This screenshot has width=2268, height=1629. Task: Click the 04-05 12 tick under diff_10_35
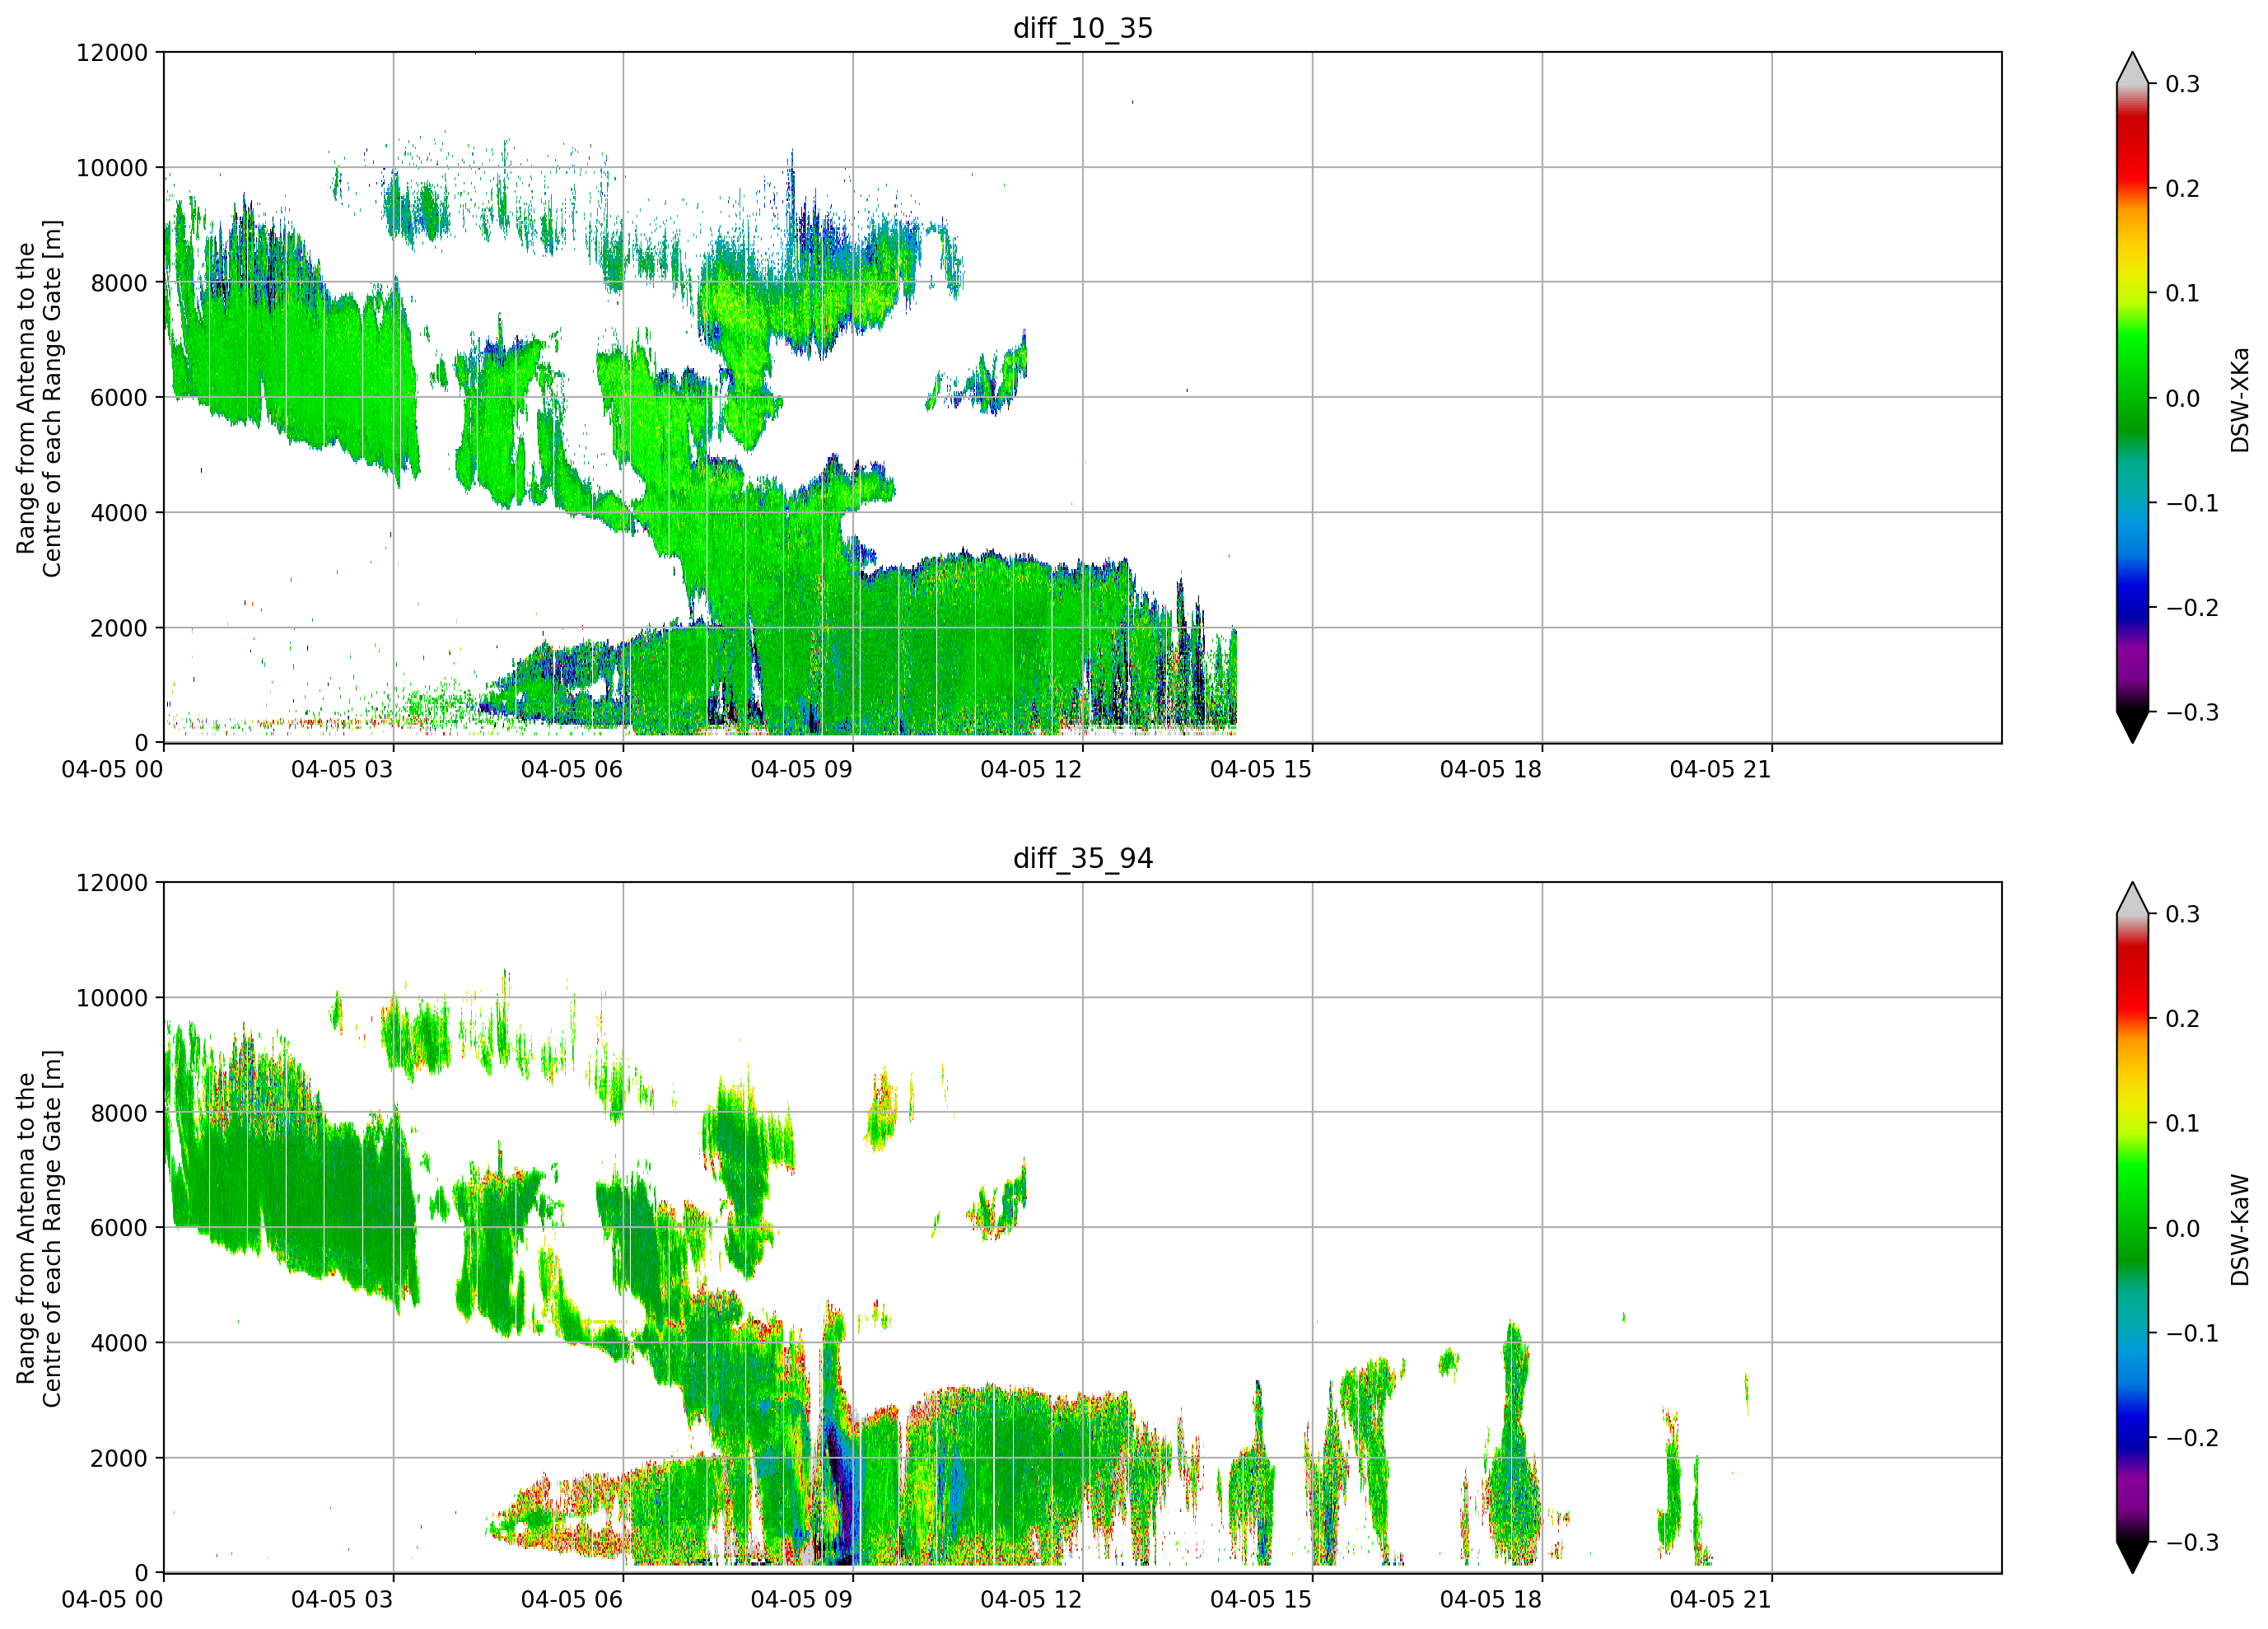(x=1031, y=769)
